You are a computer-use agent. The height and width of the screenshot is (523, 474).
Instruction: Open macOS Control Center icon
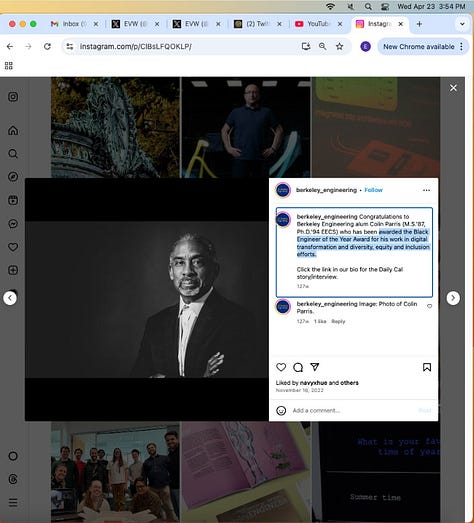(385, 6)
